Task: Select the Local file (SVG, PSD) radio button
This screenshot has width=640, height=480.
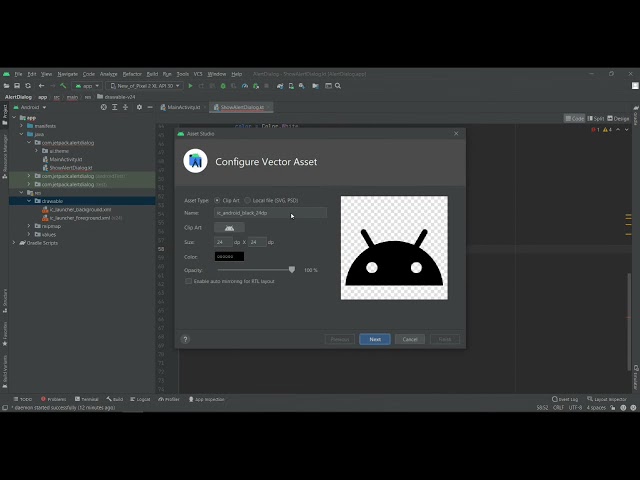Action: click(247, 200)
